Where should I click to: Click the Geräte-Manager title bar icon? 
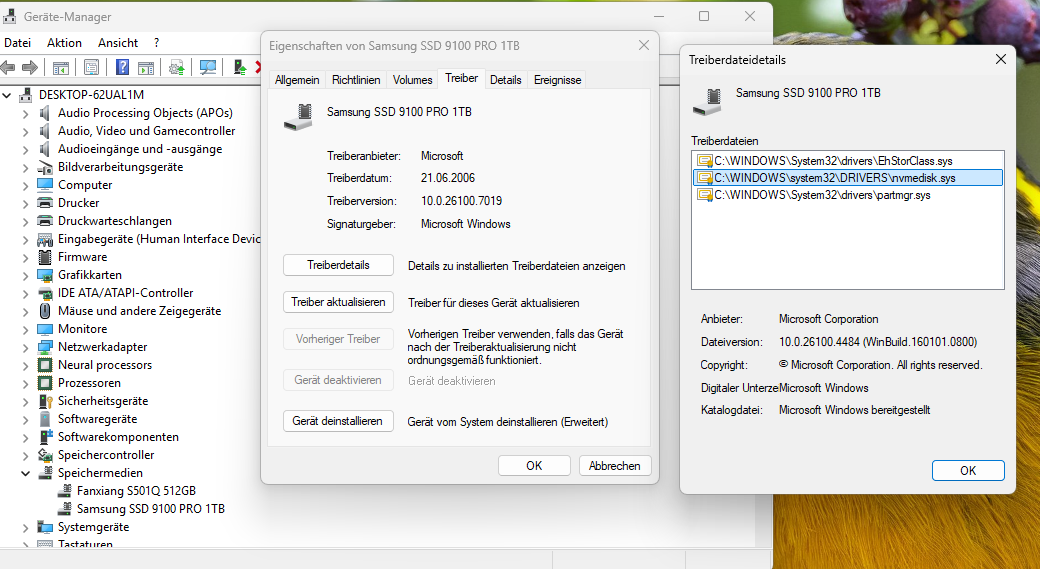(x=9, y=16)
